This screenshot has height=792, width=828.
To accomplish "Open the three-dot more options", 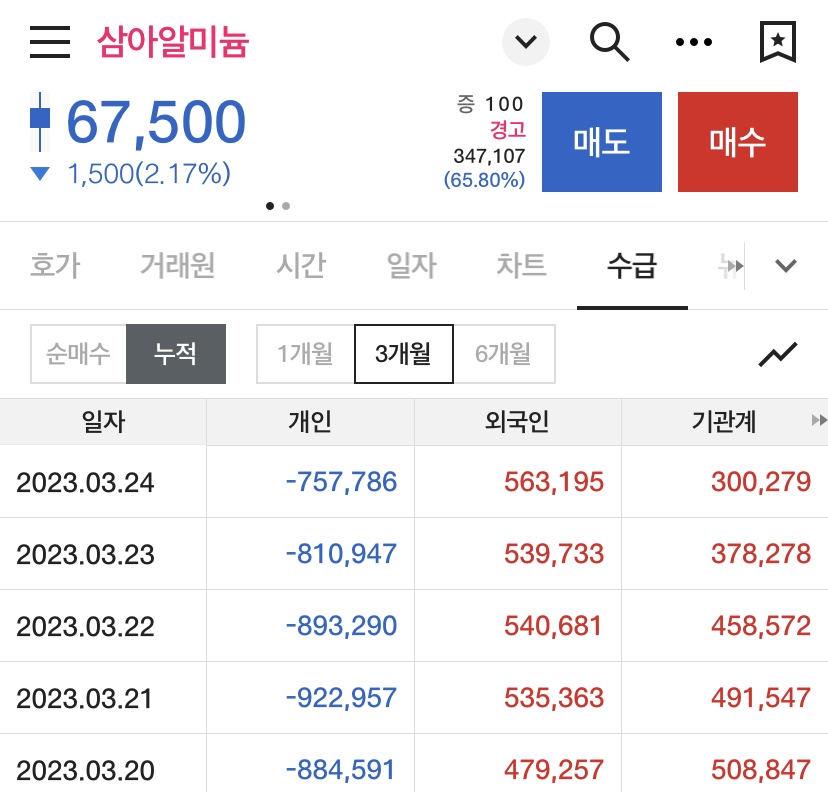I will pyautogui.click(x=694, y=42).
